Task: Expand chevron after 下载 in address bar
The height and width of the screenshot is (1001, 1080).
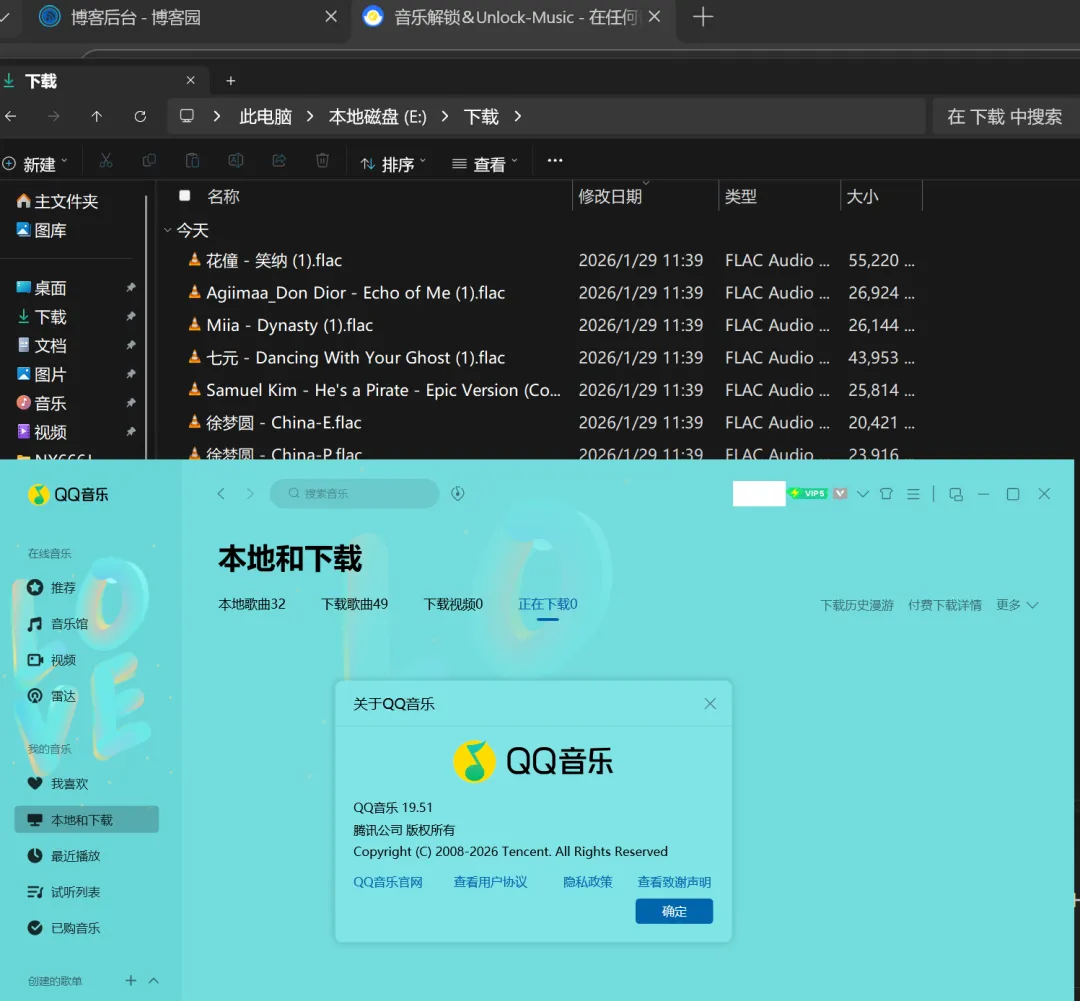Action: (x=518, y=116)
